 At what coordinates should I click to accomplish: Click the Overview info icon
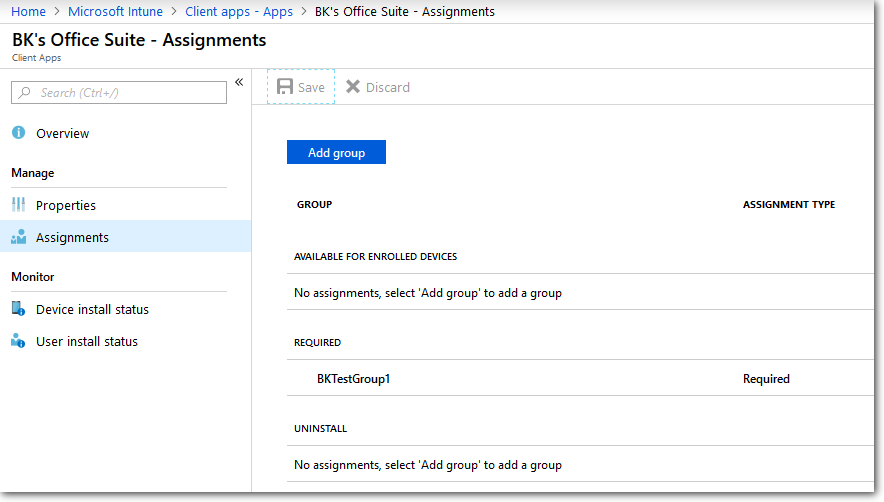click(x=18, y=133)
